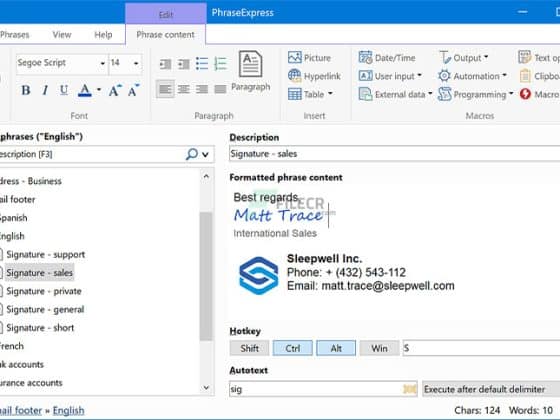Screen dimensions: 560x420
Task: Open the View ribbon tab
Action: [62, 35]
